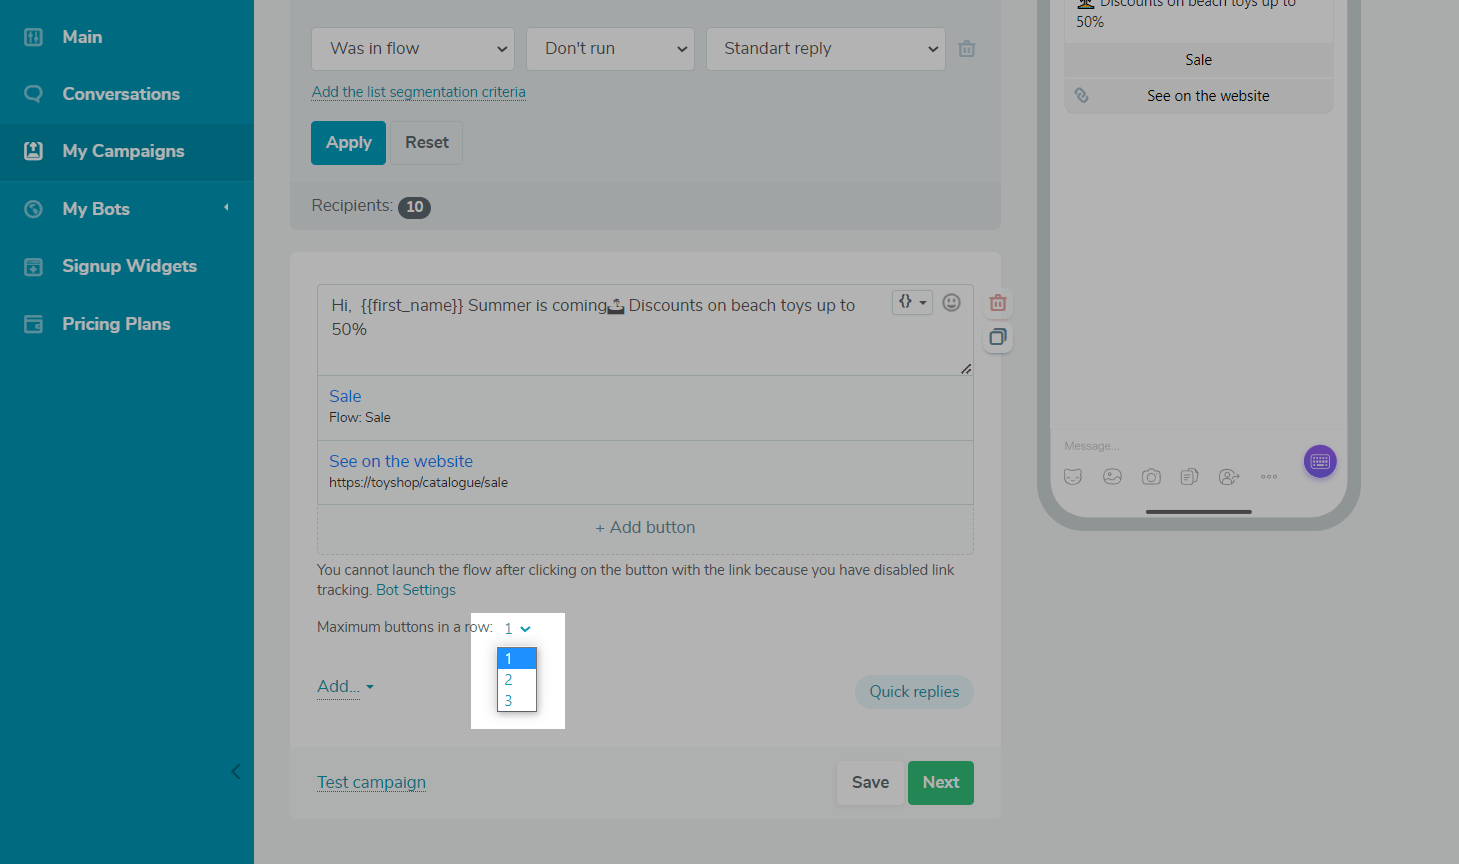
Task: Go to Conversations in the sidebar
Action: pos(121,94)
